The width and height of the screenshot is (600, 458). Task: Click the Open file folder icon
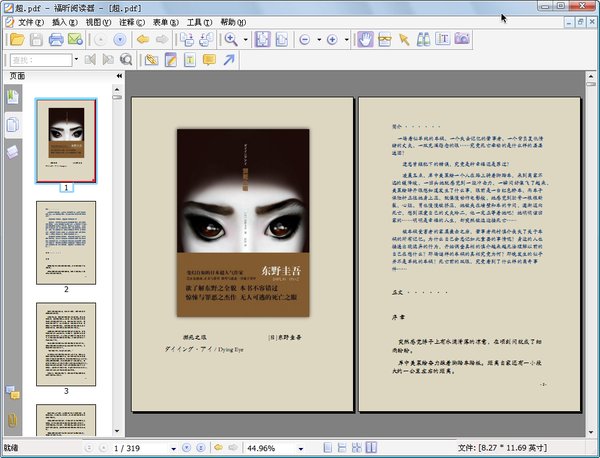pos(15,39)
